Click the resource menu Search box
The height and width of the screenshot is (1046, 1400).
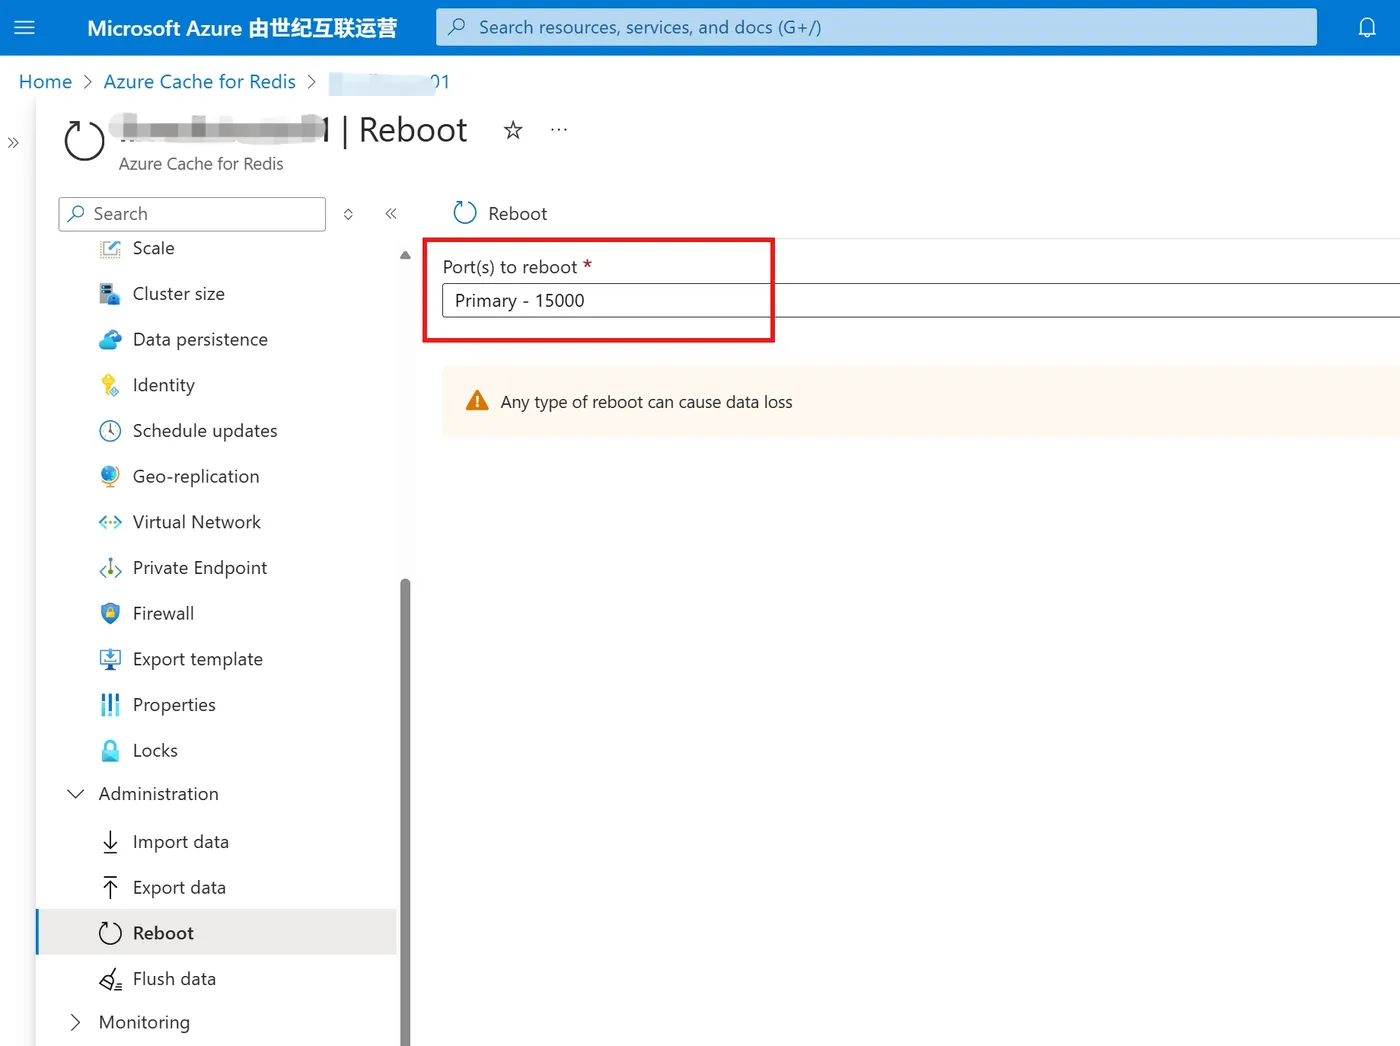(x=192, y=214)
